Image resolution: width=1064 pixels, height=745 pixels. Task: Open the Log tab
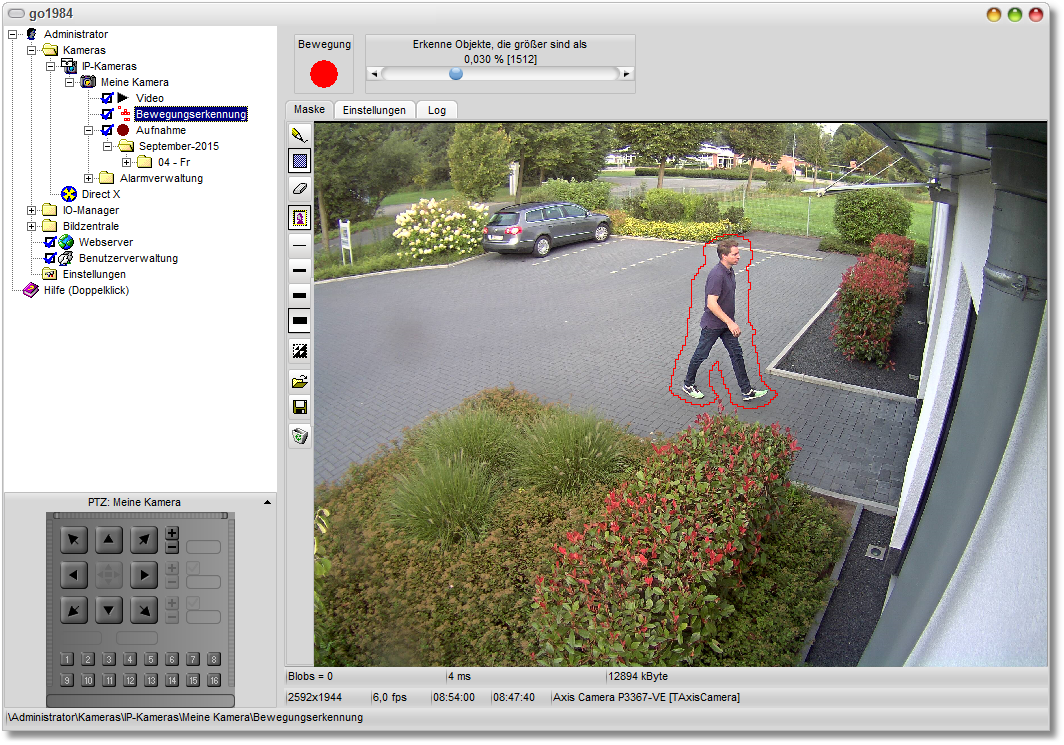point(437,110)
